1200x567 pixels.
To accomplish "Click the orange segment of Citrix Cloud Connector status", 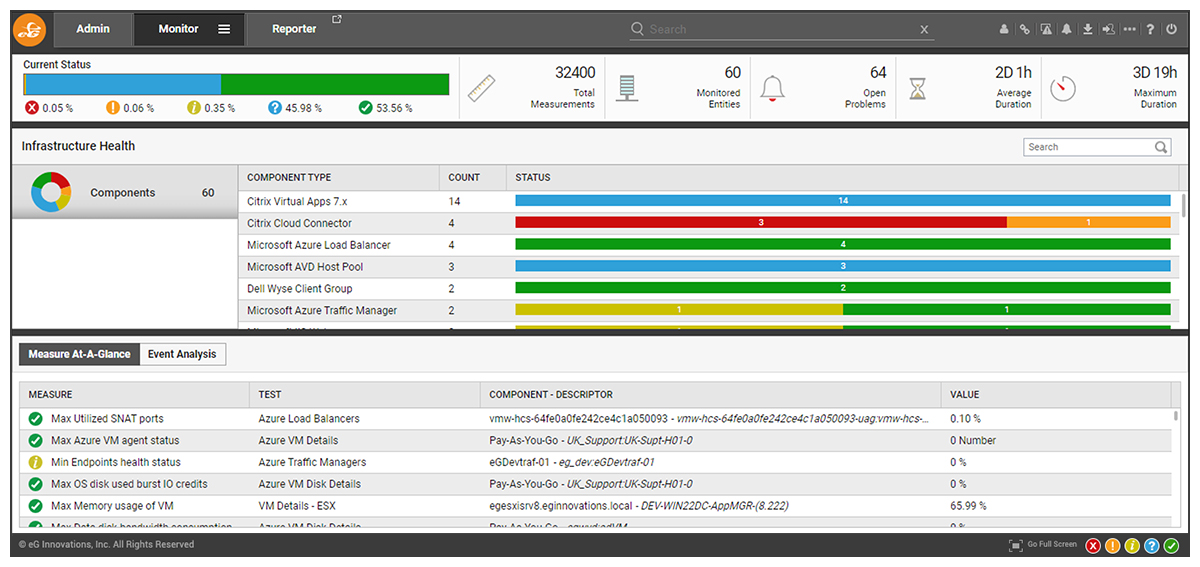I will [1088, 222].
